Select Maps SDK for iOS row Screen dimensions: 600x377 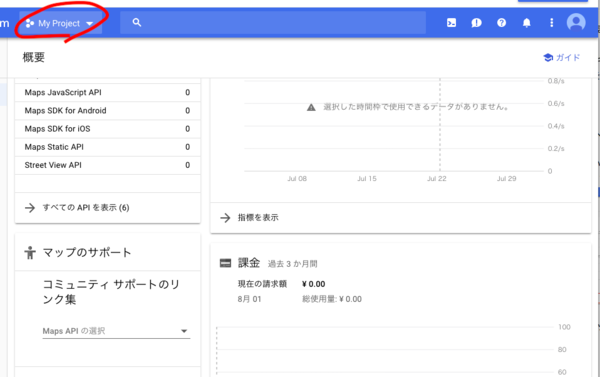108,129
